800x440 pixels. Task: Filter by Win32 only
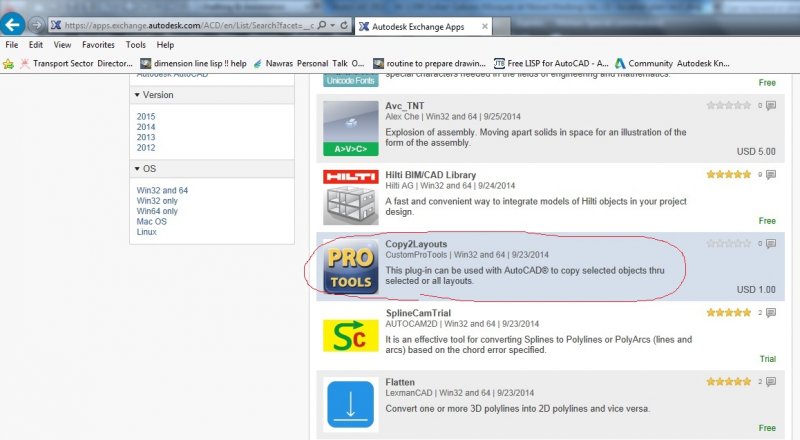(157, 201)
